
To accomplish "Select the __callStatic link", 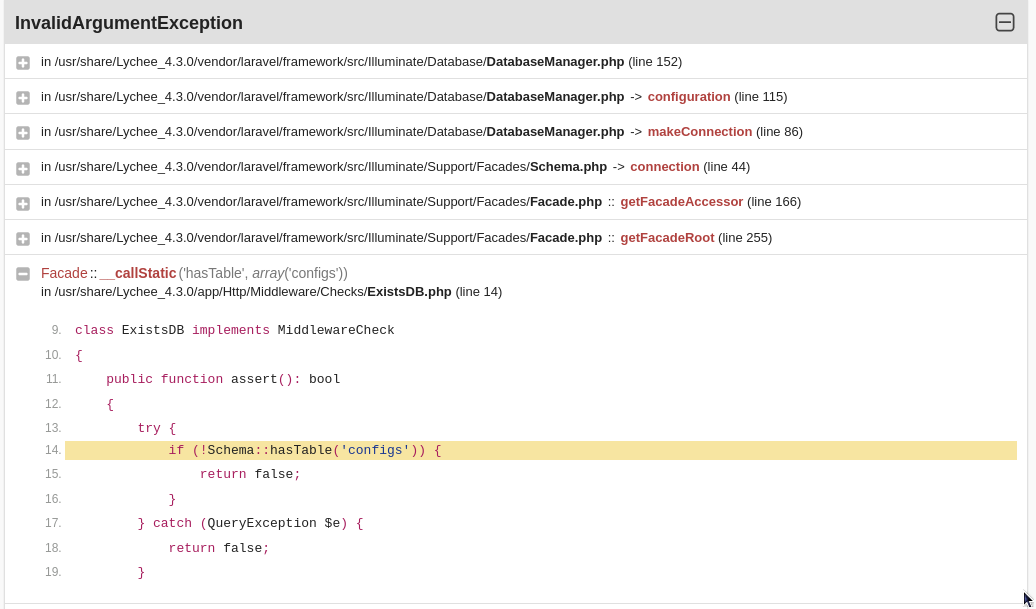I will click(140, 272).
